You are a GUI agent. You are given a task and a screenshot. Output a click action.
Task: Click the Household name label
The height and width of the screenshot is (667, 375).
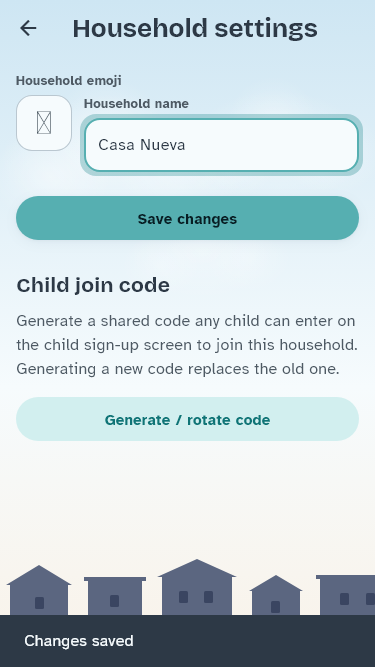click(136, 104)
